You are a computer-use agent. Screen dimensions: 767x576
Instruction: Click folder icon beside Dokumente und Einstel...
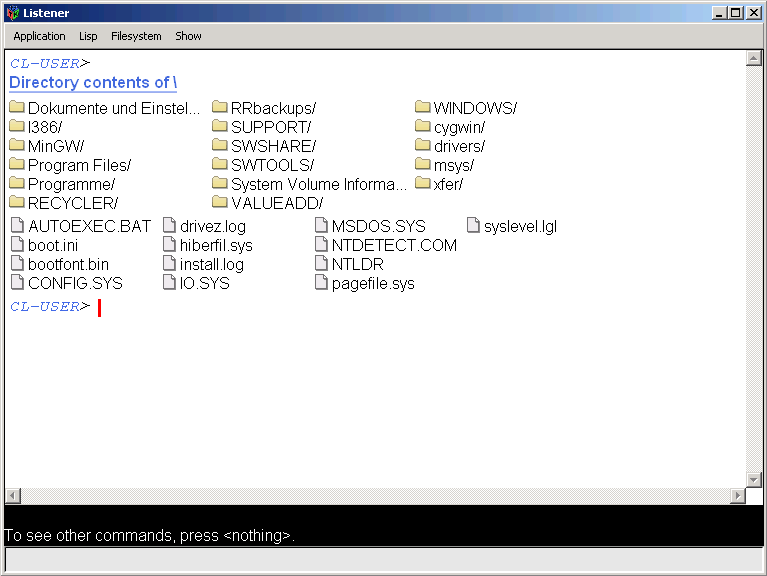click(17, 107)
